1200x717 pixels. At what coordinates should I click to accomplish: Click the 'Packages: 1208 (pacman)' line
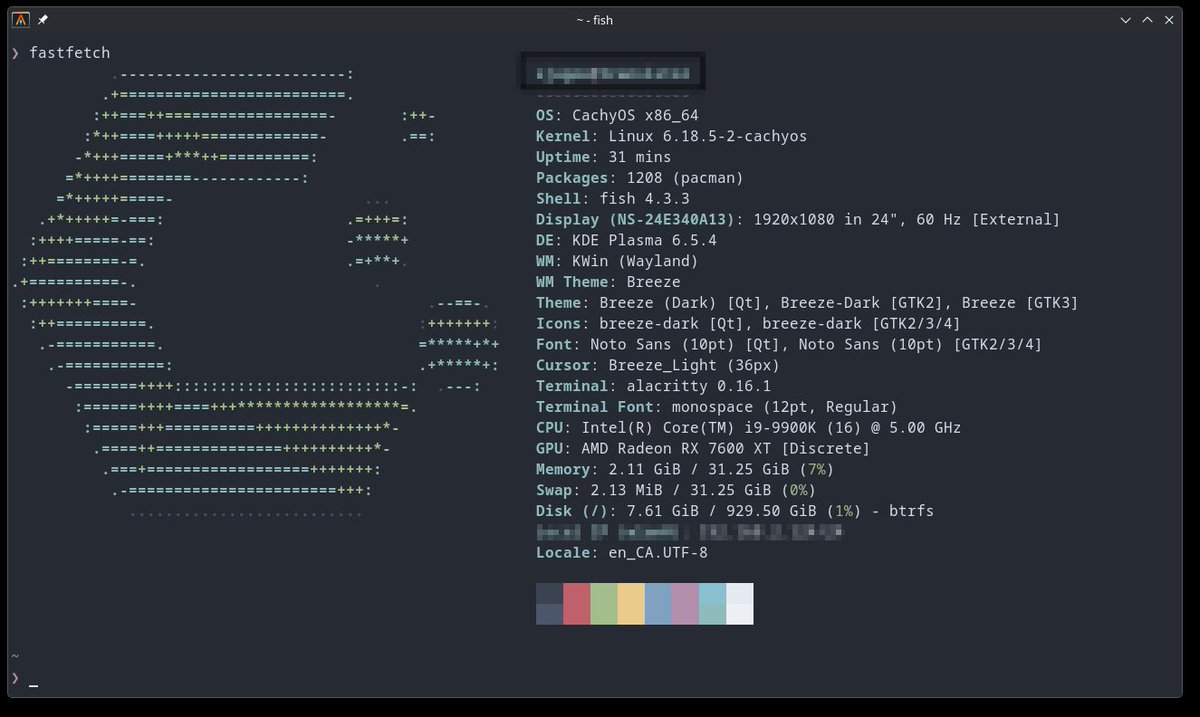tap(640, 178)
